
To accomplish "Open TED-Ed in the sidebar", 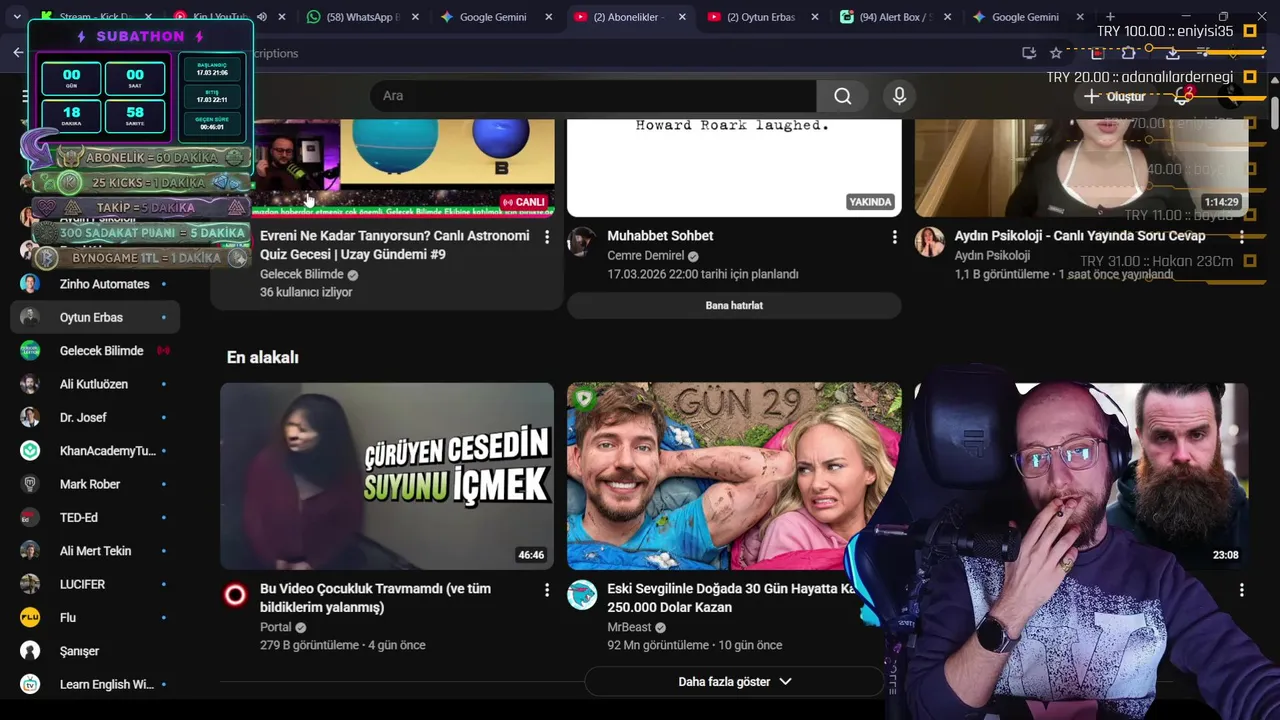I will [x=95, y=517].
